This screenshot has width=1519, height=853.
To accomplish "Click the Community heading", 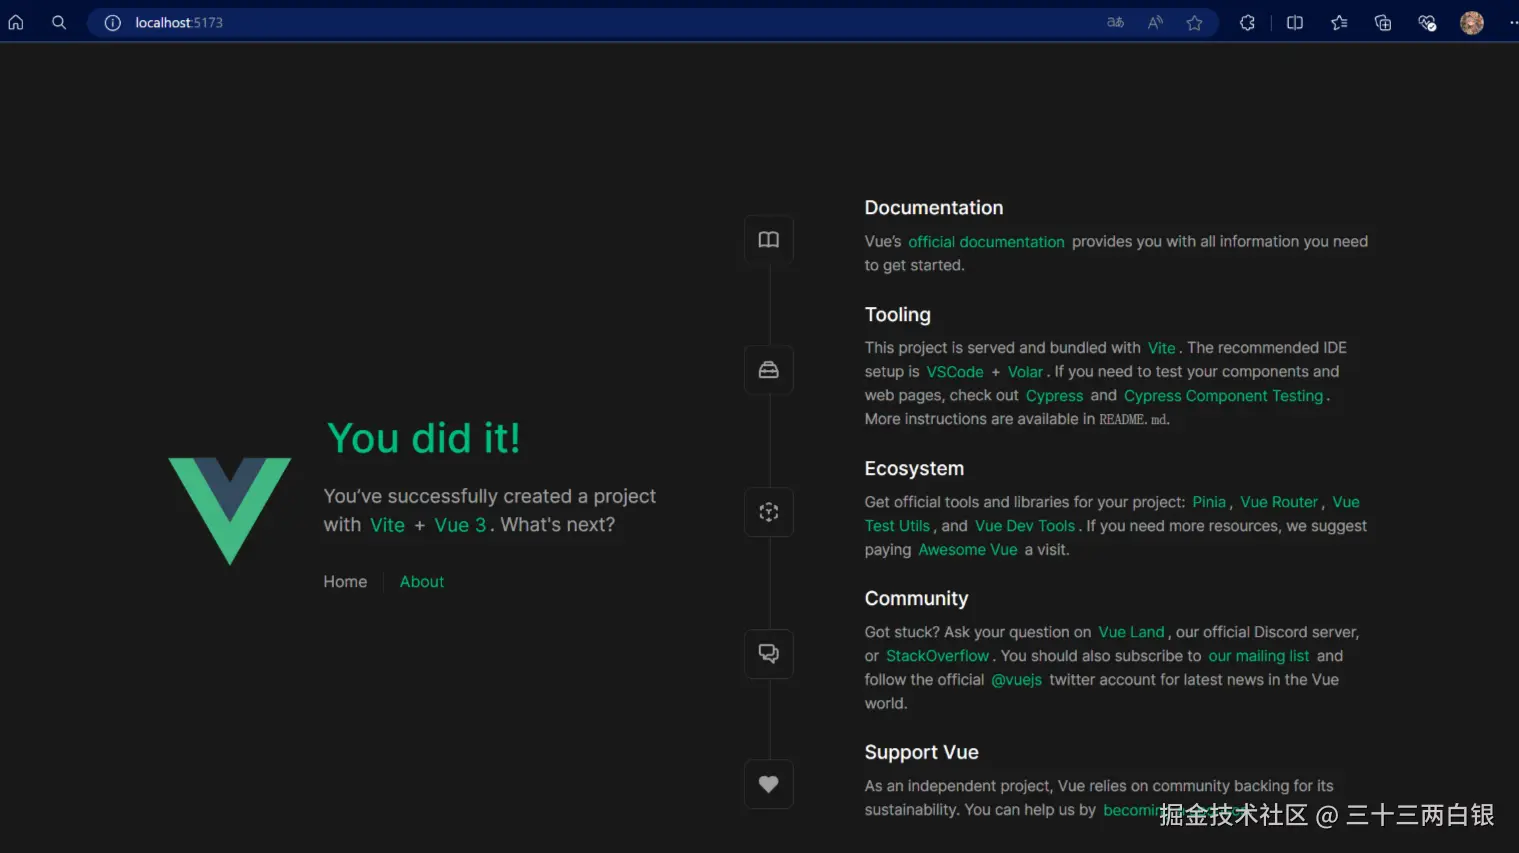I will [916, 599].
